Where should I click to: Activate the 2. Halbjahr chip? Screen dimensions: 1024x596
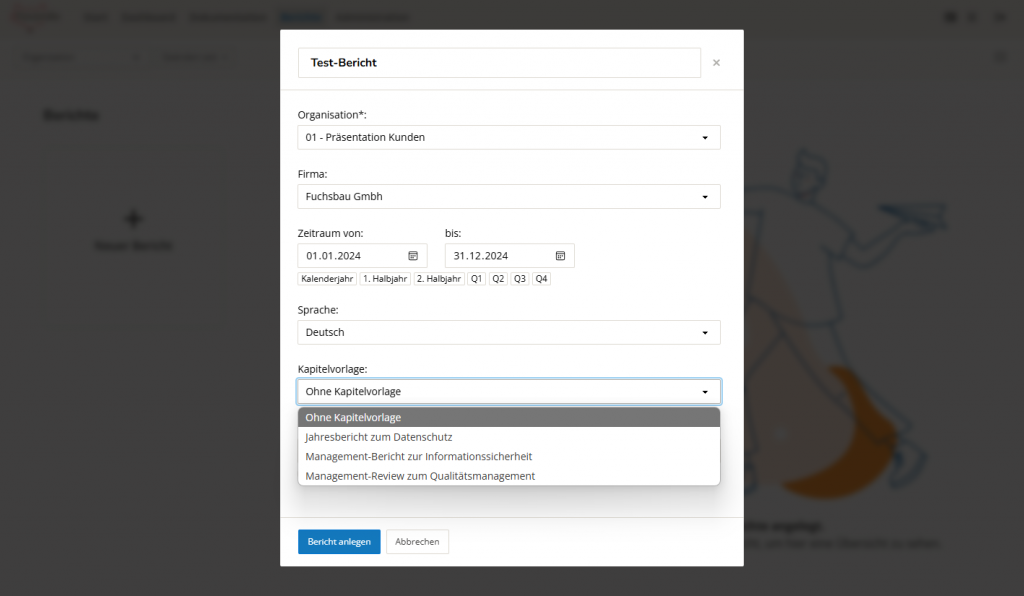[x=438, y=278]
